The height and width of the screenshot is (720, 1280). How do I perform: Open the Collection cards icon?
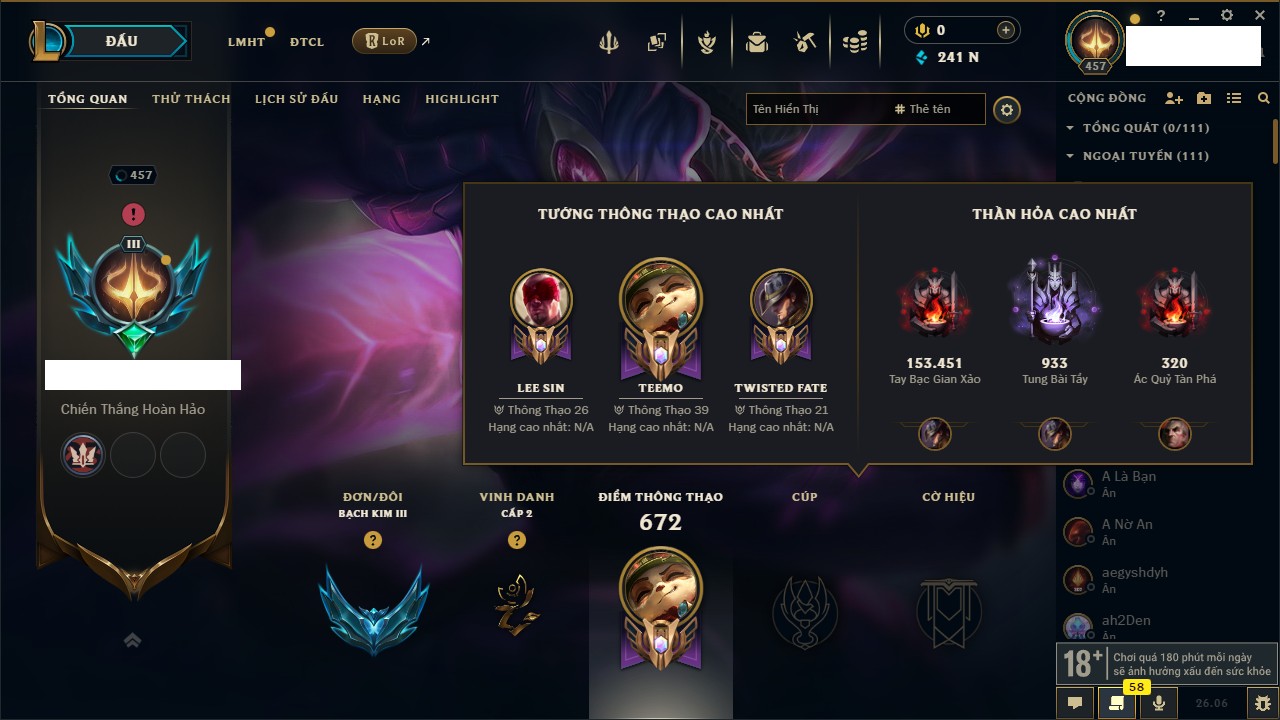coord(657,42)
